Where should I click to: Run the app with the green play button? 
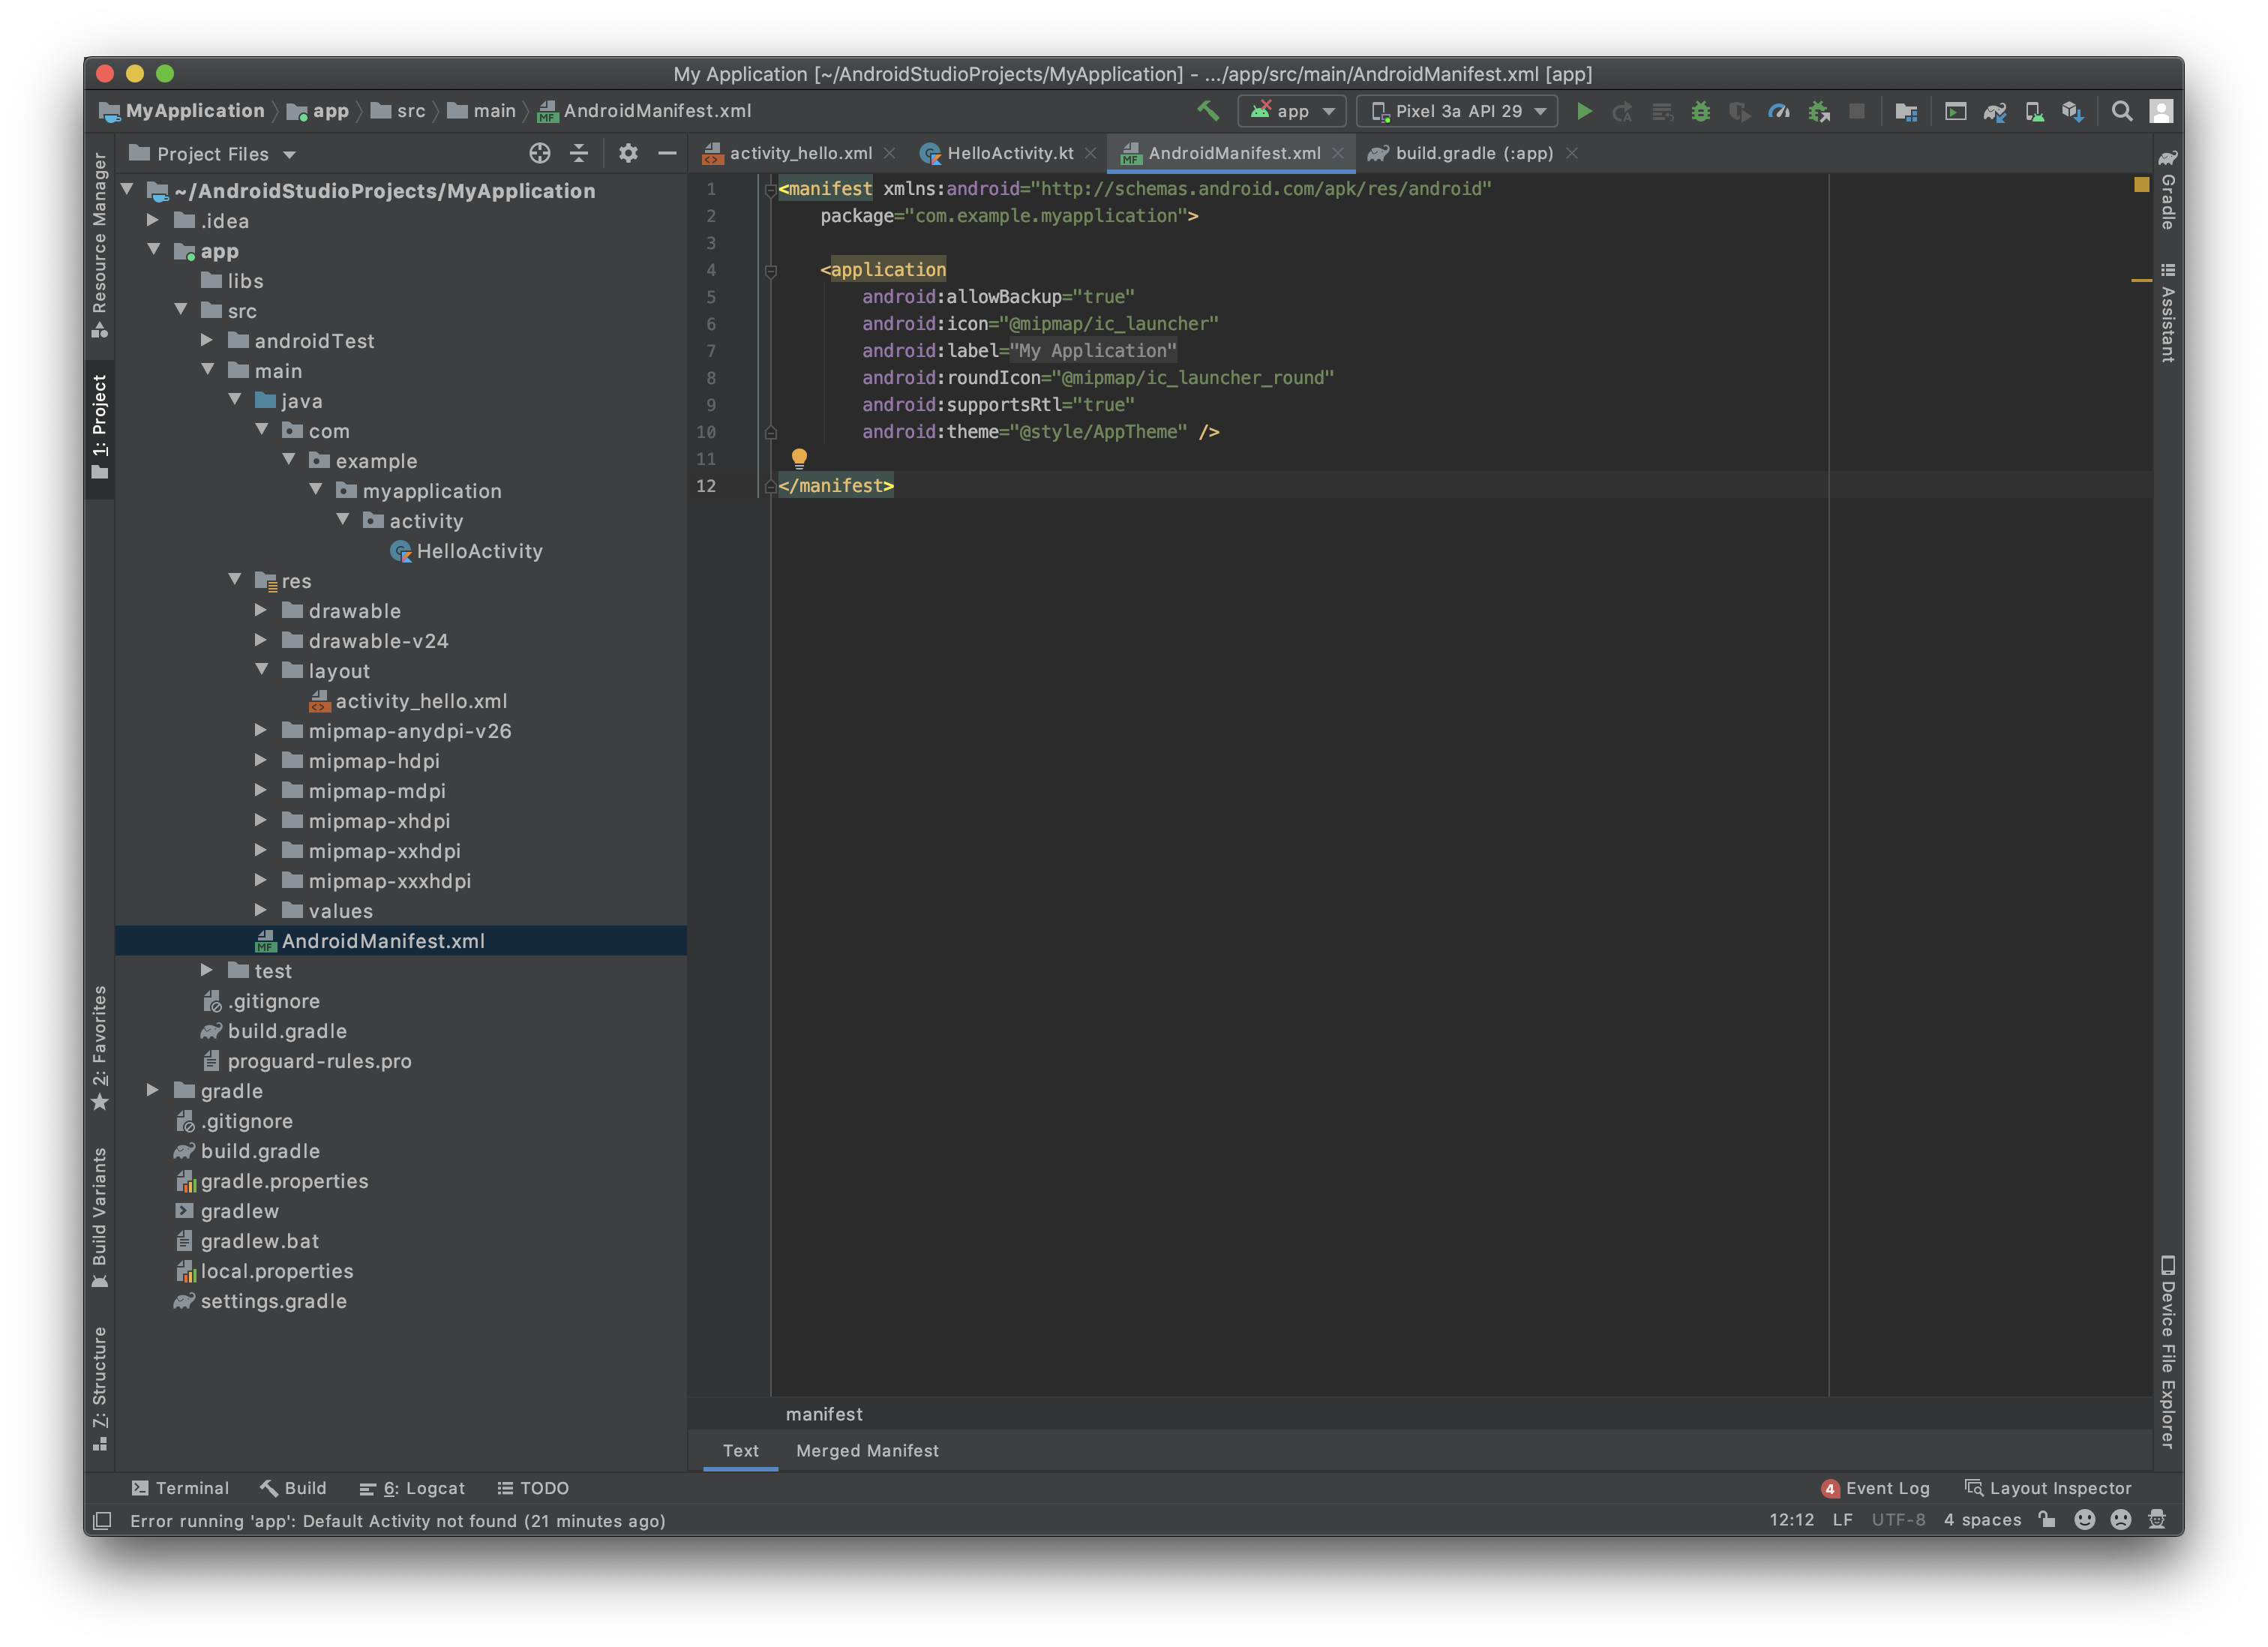coord(1584,111)
